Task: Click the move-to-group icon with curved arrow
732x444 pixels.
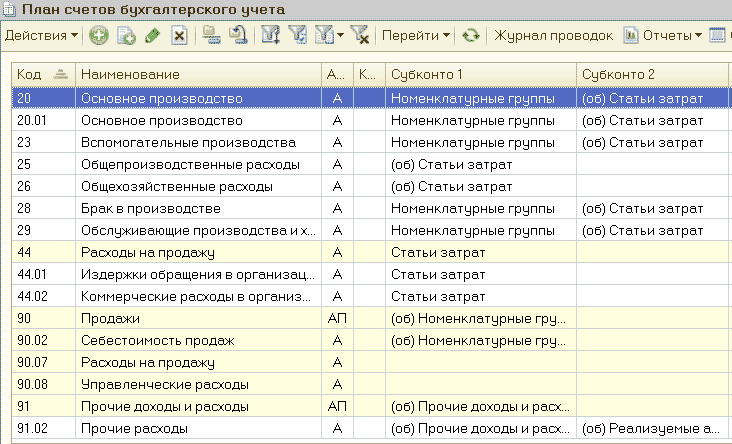Action: [239, 35]
